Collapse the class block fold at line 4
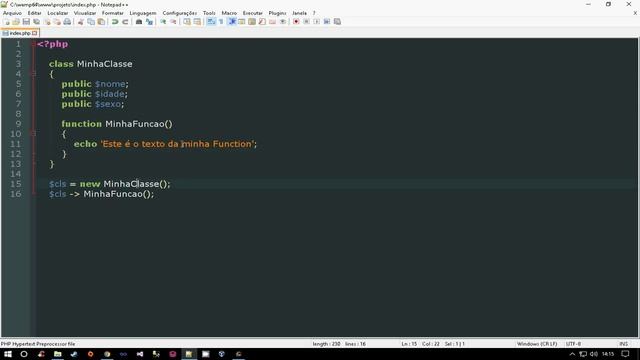Image resolution: width=640 pixels, height=360 pixels. point(34,74)
